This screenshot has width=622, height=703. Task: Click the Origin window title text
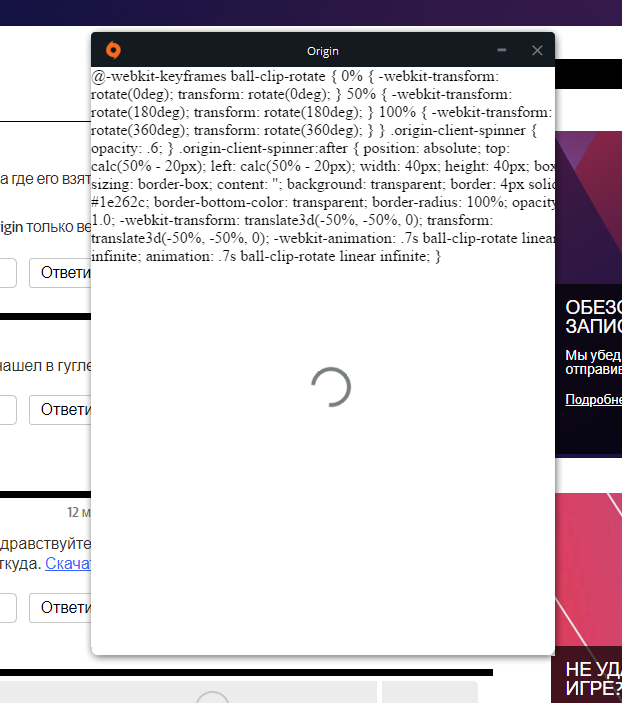tap(323, 51)
